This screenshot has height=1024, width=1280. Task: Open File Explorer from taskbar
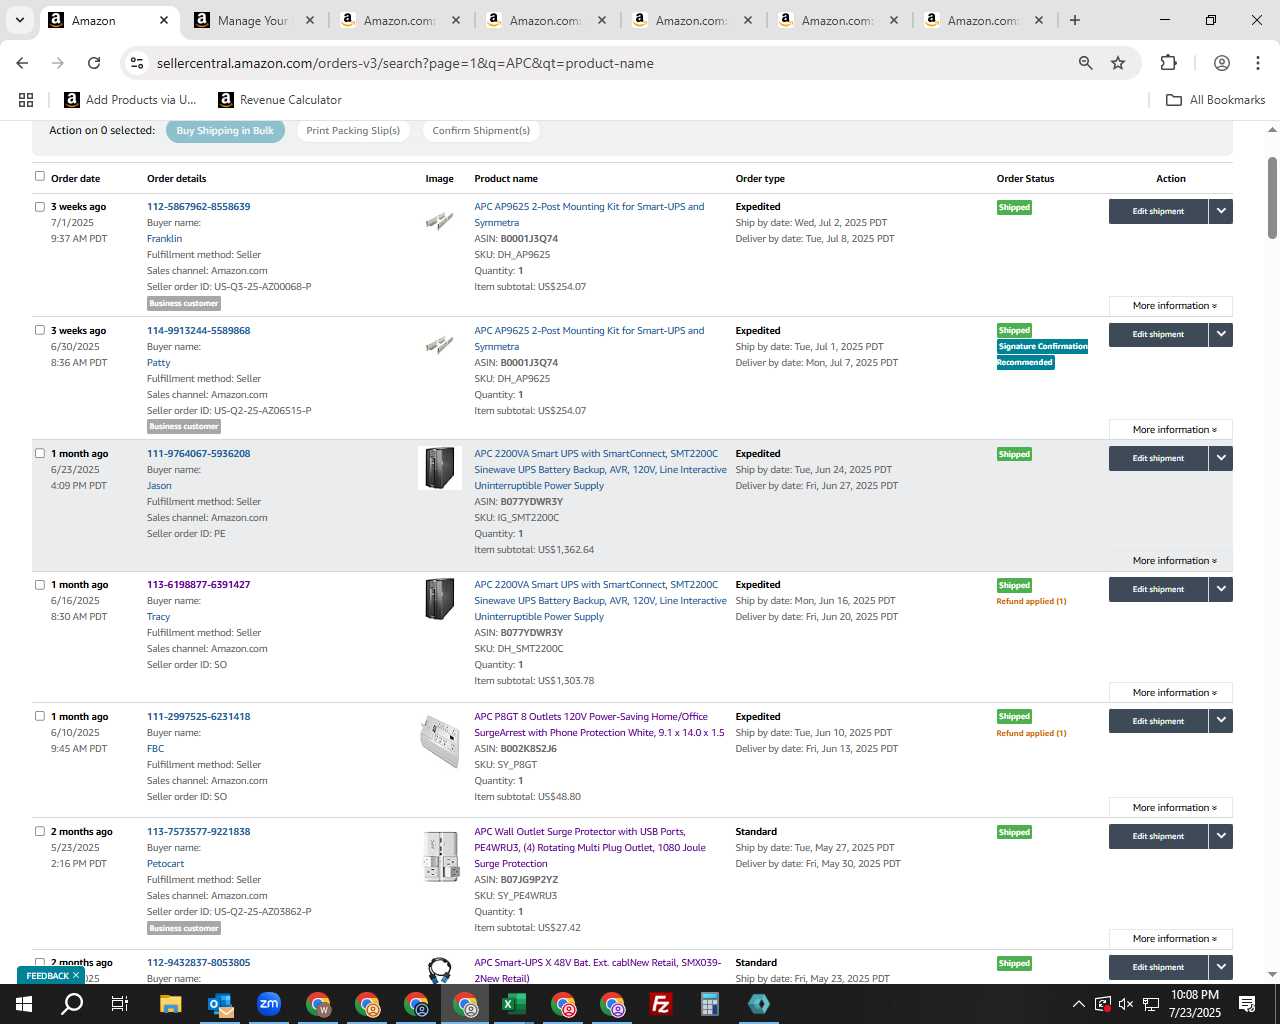[170, 1004]
